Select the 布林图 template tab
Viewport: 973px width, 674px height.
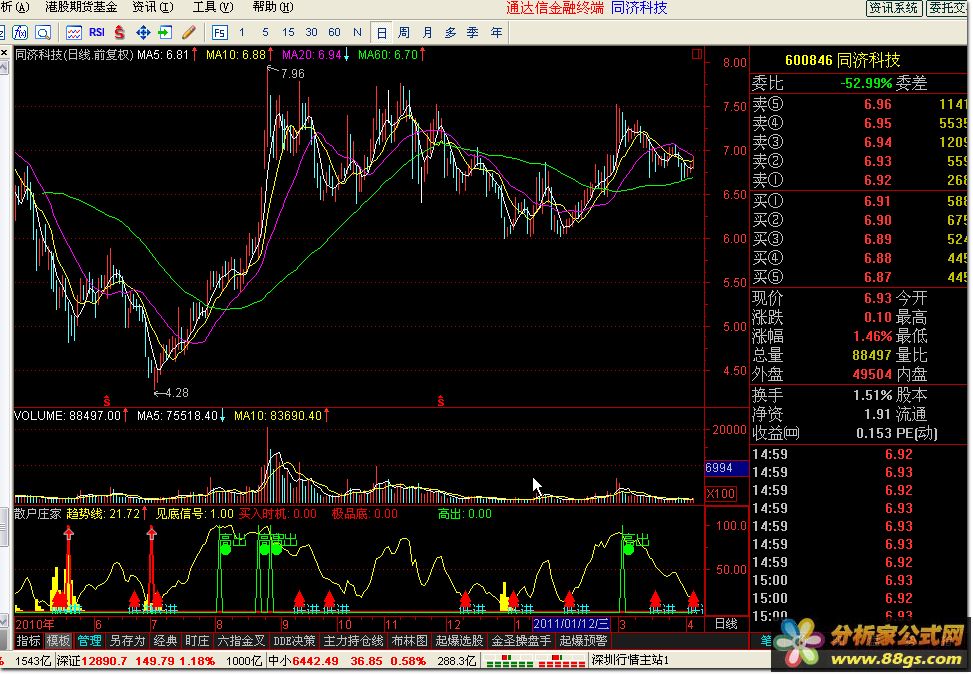pyautogui.click(x=410, y=640)
